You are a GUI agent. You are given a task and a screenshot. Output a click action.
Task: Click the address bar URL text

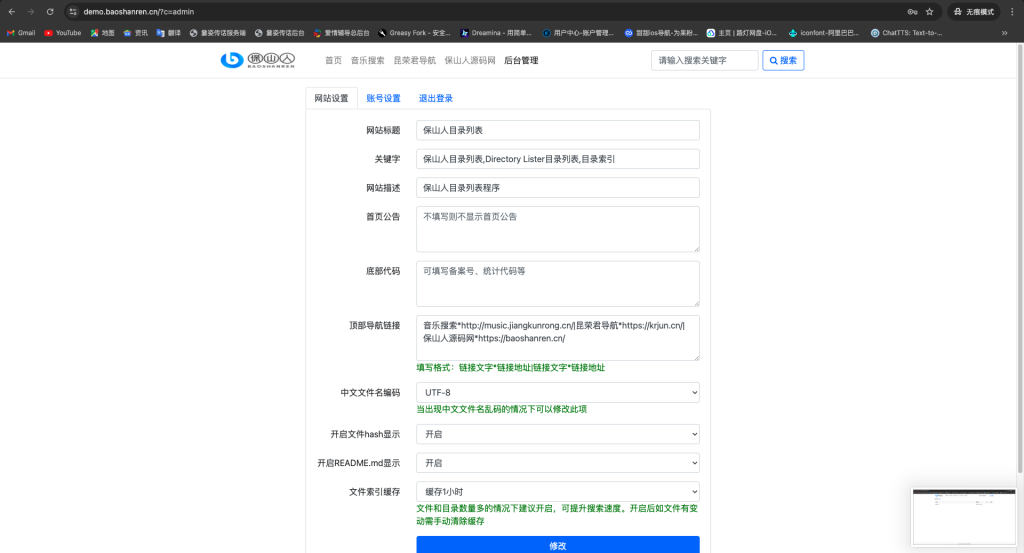pos(138,12)
